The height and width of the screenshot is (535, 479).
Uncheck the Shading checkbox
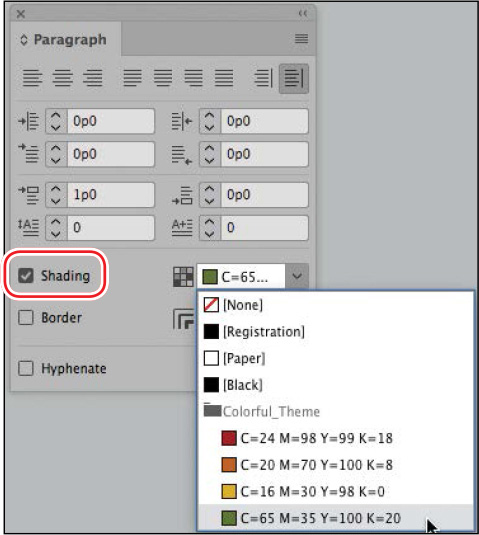26,276
